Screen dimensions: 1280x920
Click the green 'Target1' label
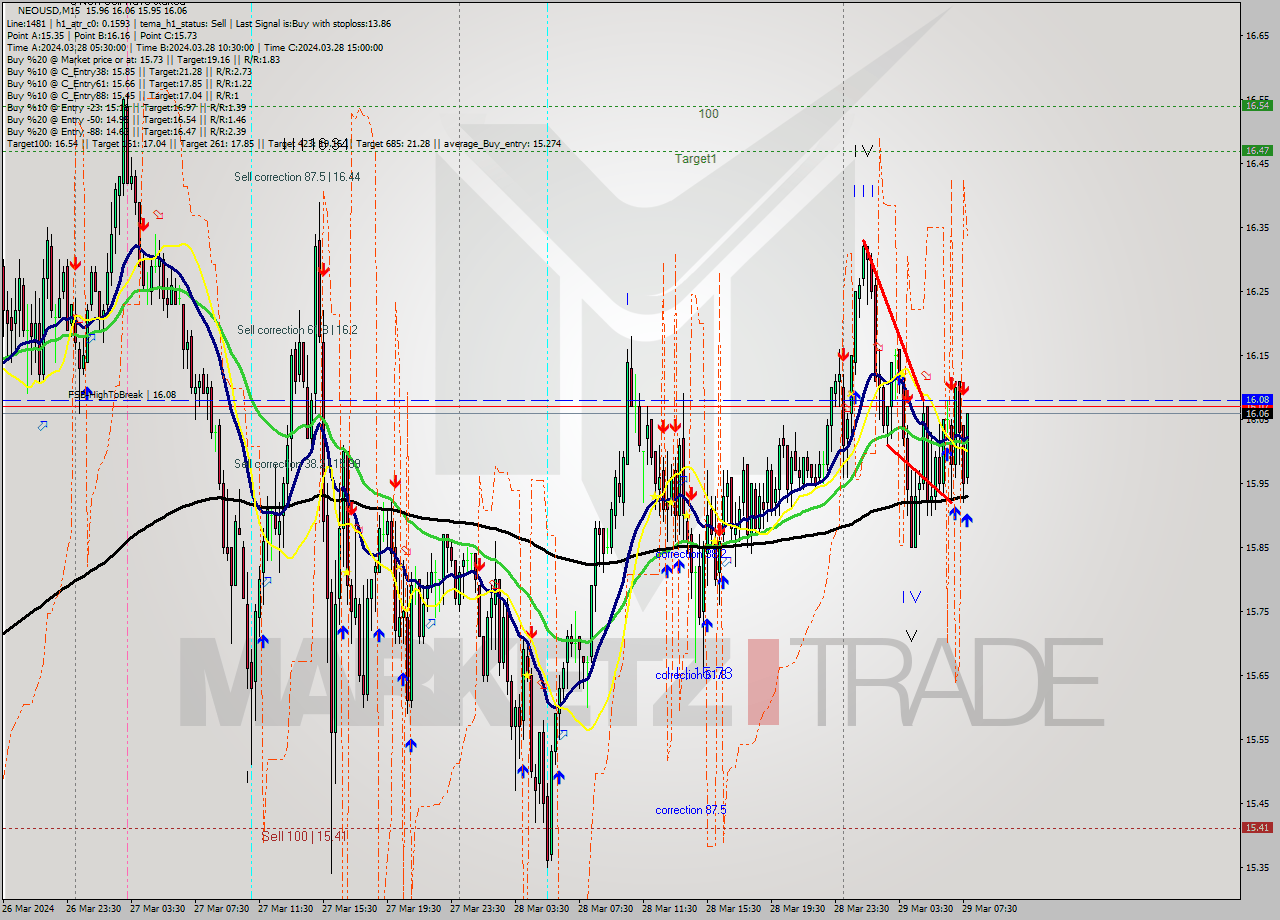(695, 158)
